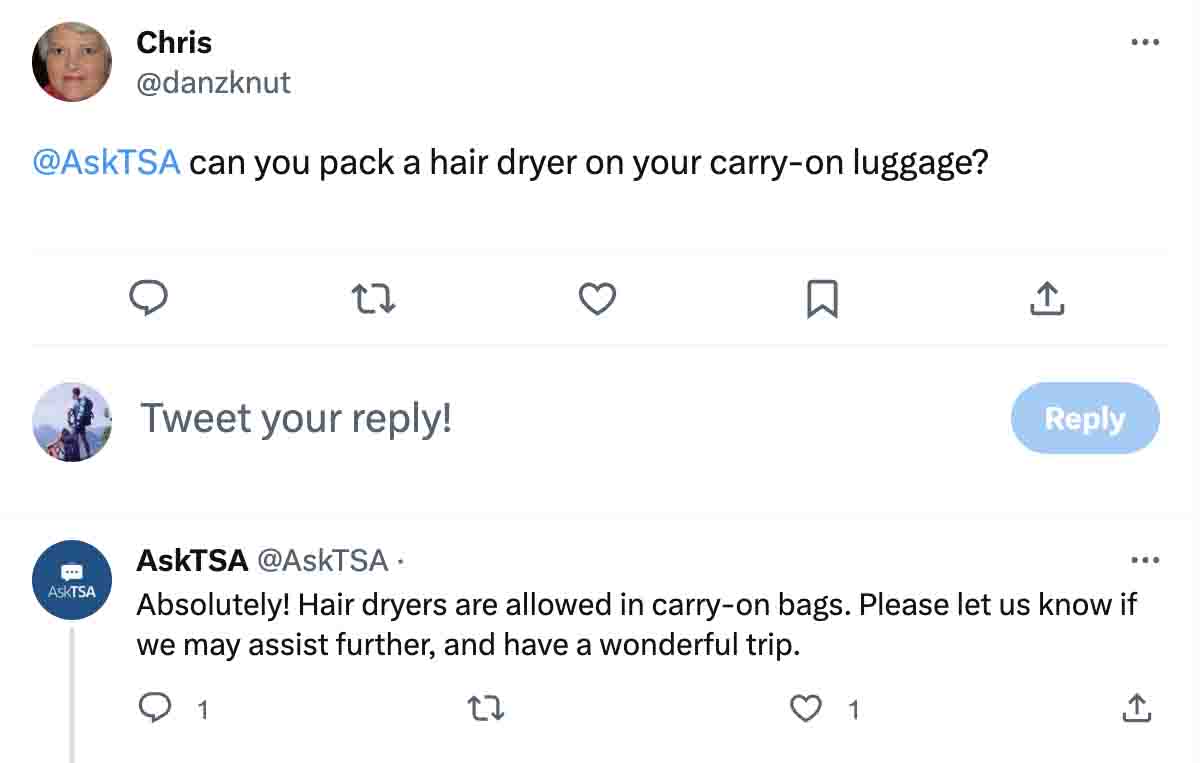
Task: Expand the three-dot menu on AskTSA's reply
Action: coord(1144,560)
